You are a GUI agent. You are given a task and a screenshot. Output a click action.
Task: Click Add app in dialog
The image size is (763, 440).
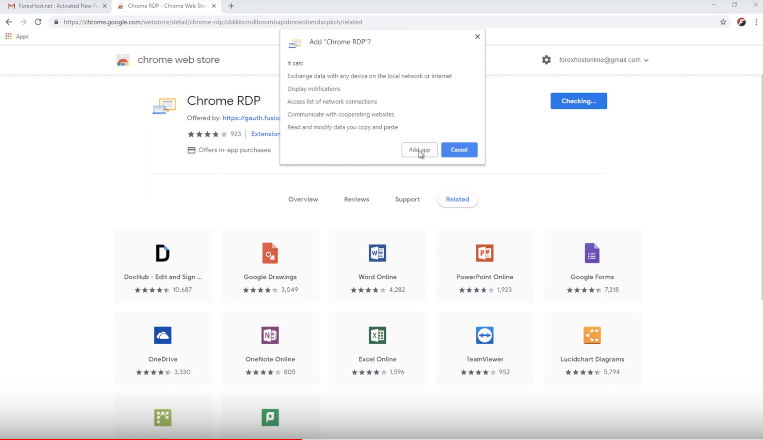point(419,150)
